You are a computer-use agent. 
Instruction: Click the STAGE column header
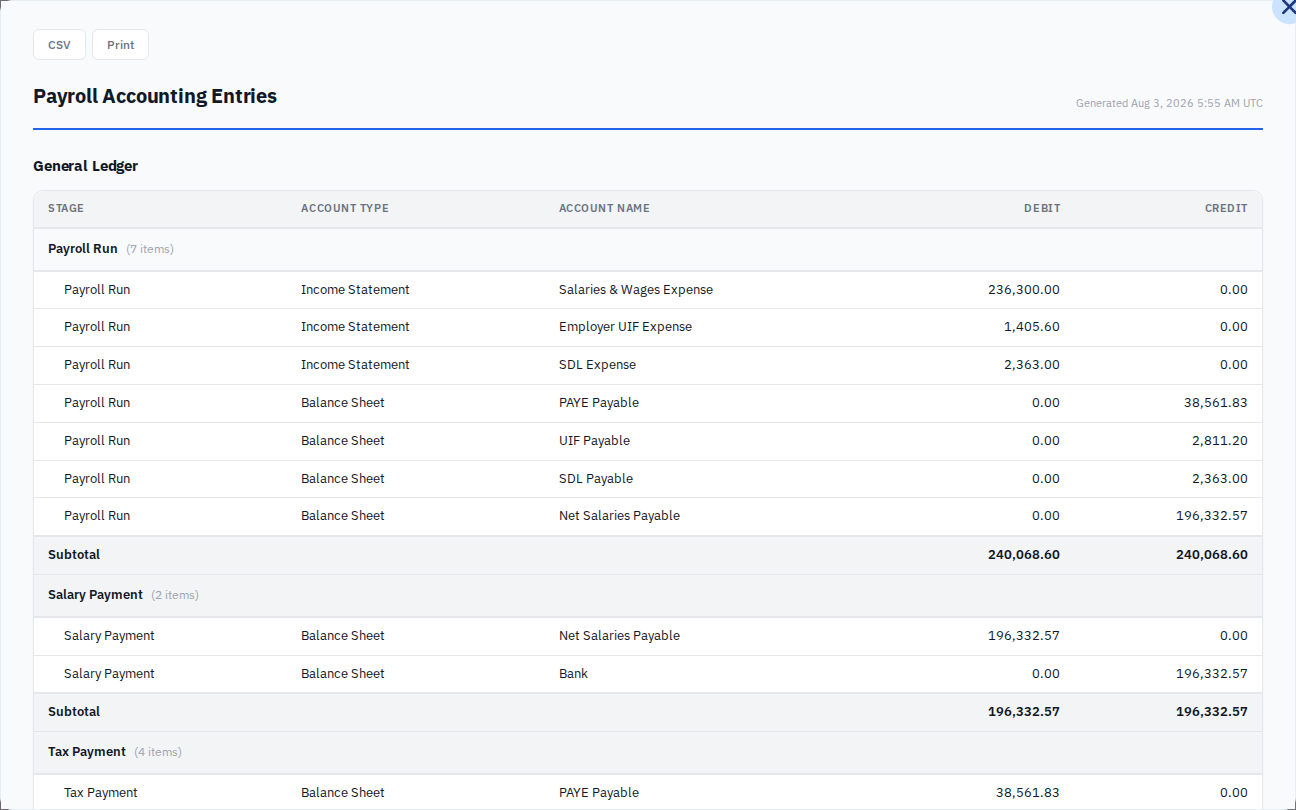[66, 209]
